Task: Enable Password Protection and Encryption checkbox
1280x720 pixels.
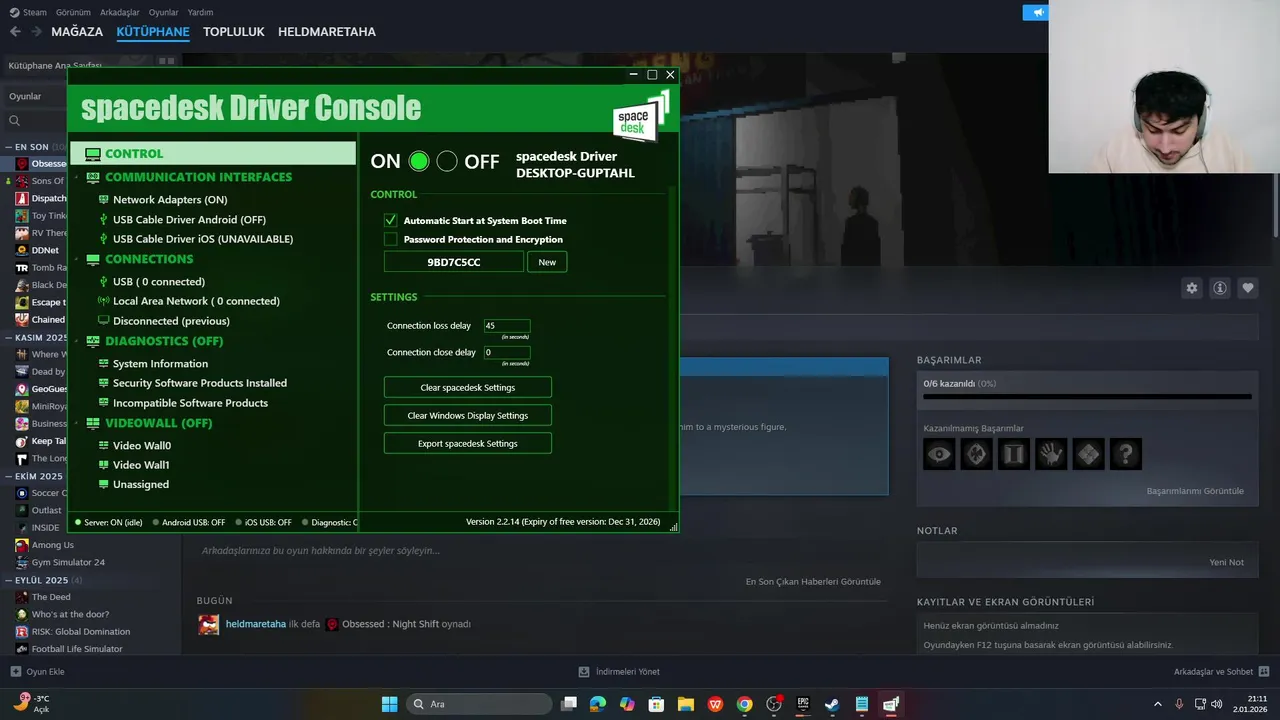Action: pos(391,239)
